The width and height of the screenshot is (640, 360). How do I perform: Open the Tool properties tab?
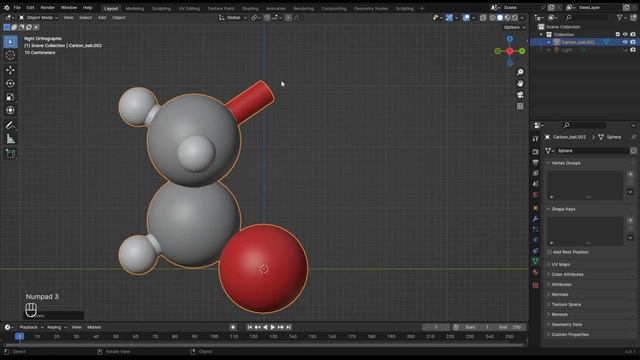(536, 139)
